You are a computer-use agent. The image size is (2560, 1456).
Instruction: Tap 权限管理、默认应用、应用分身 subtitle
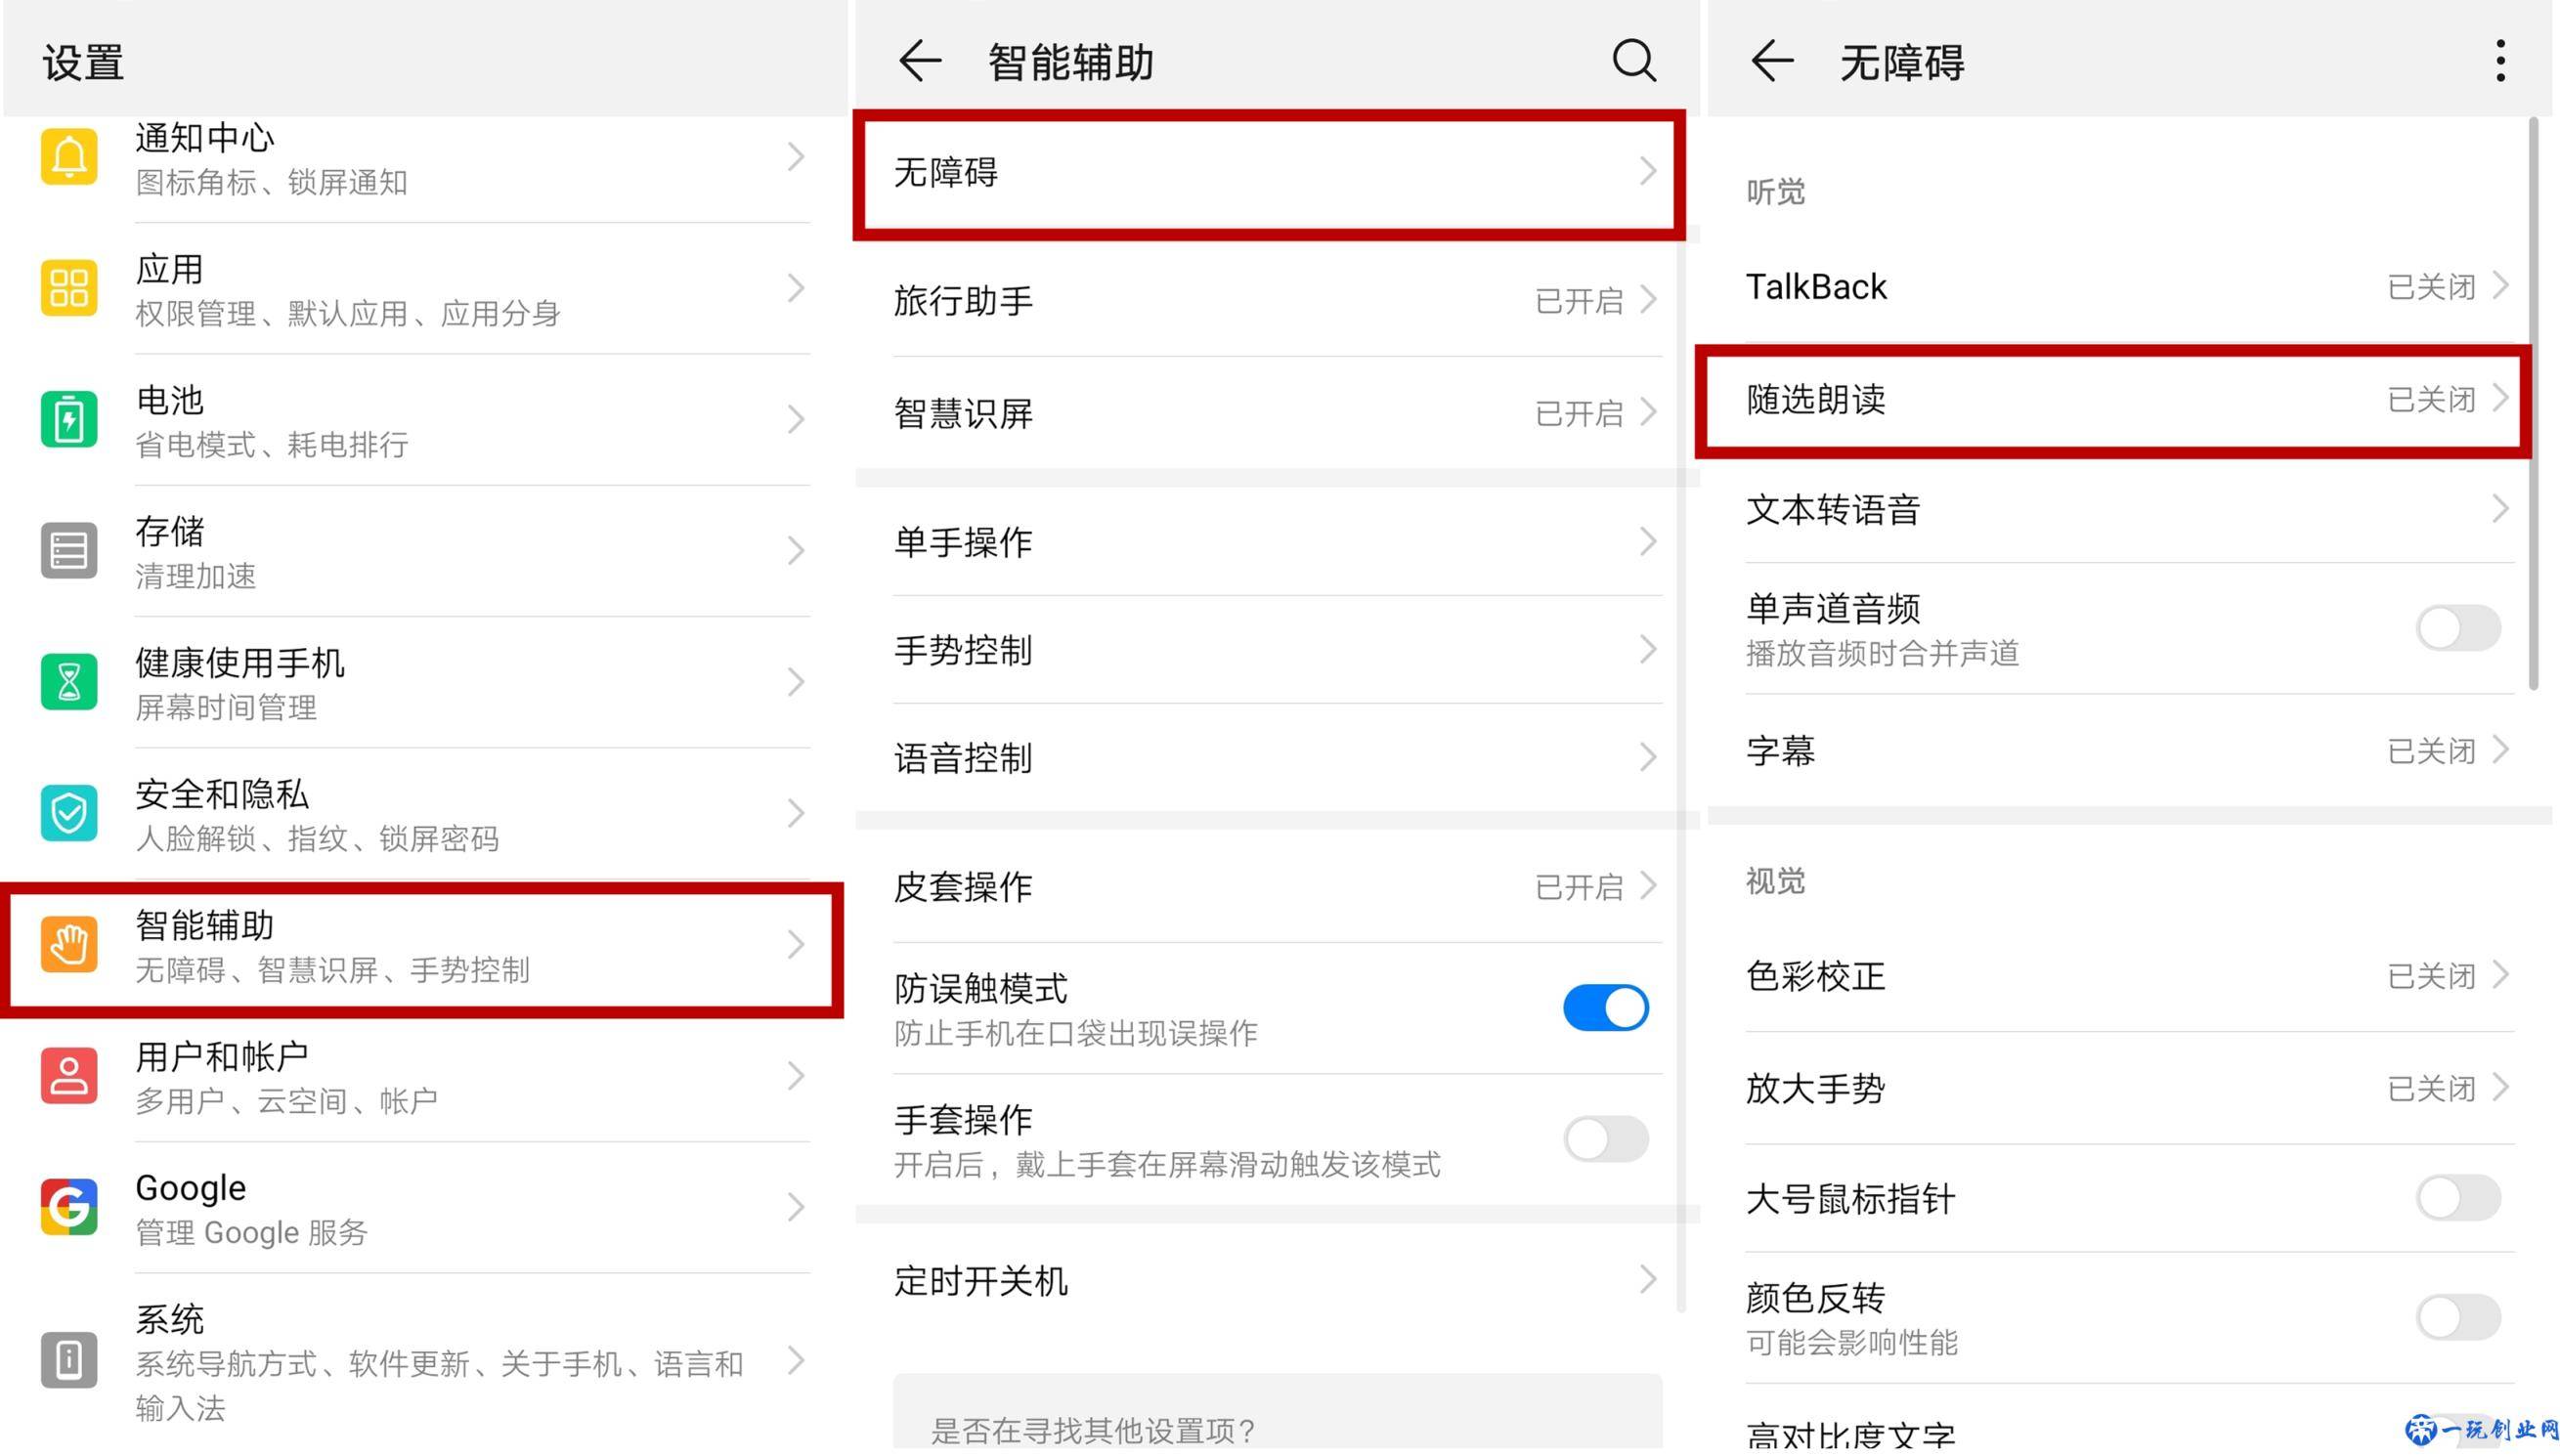347,313
